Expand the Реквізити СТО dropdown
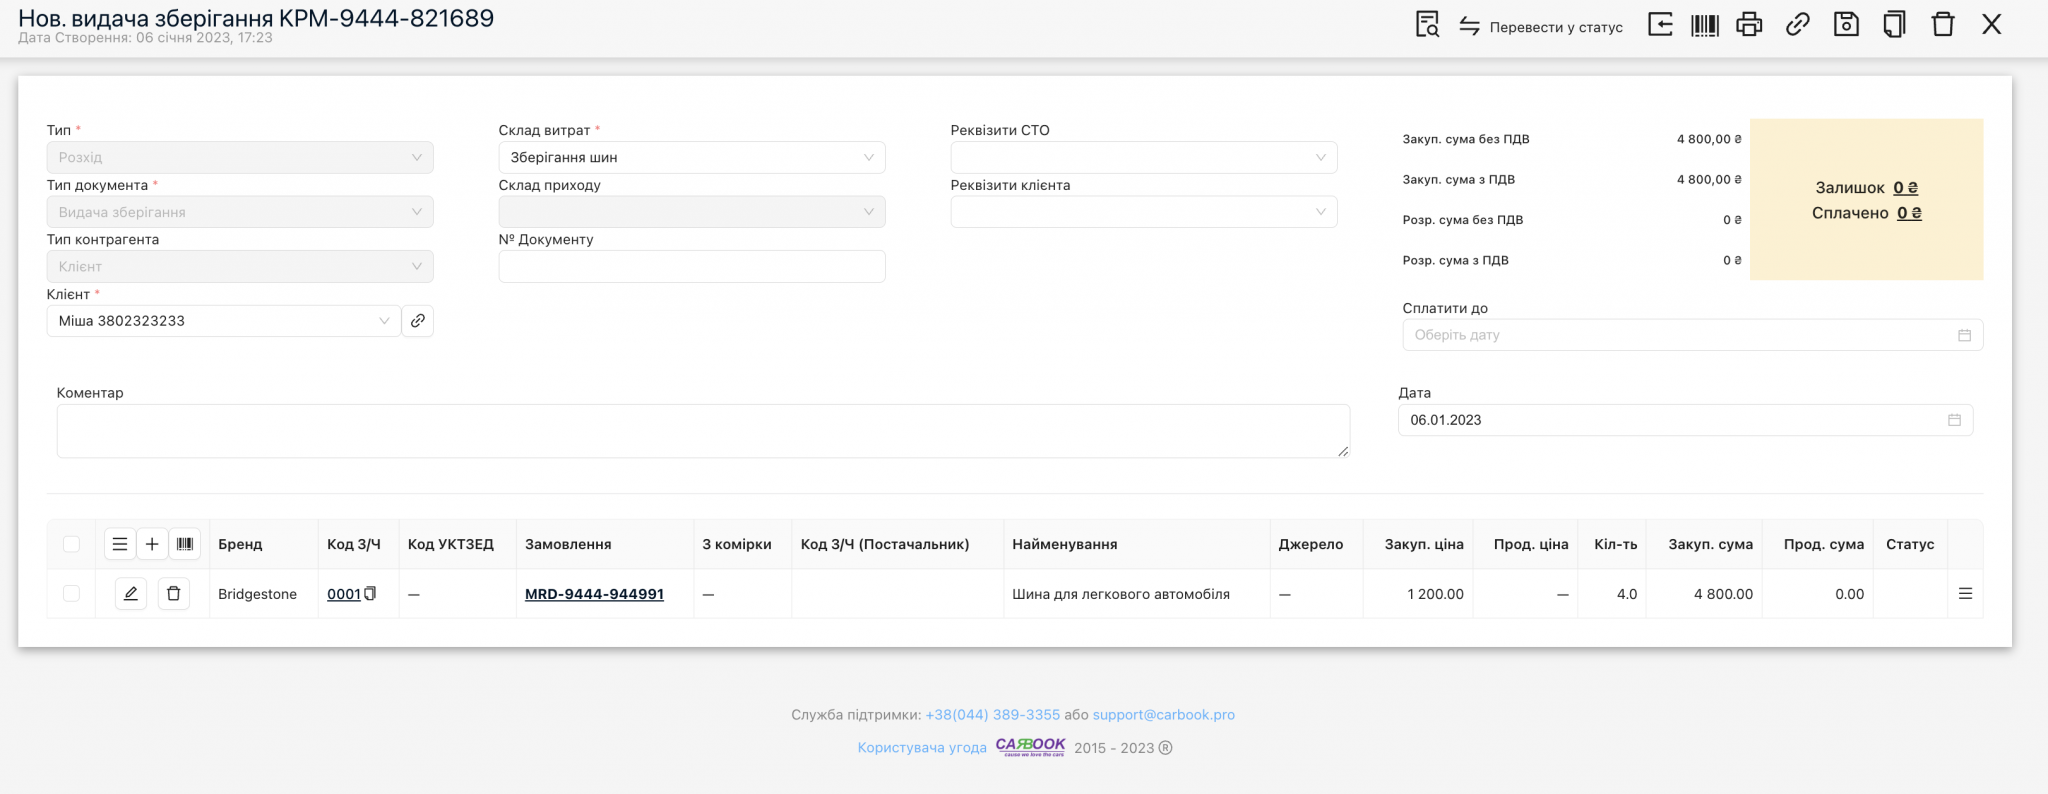Screen dimensions: 2048x794 pyautogui.click(x=1143, y=157)
